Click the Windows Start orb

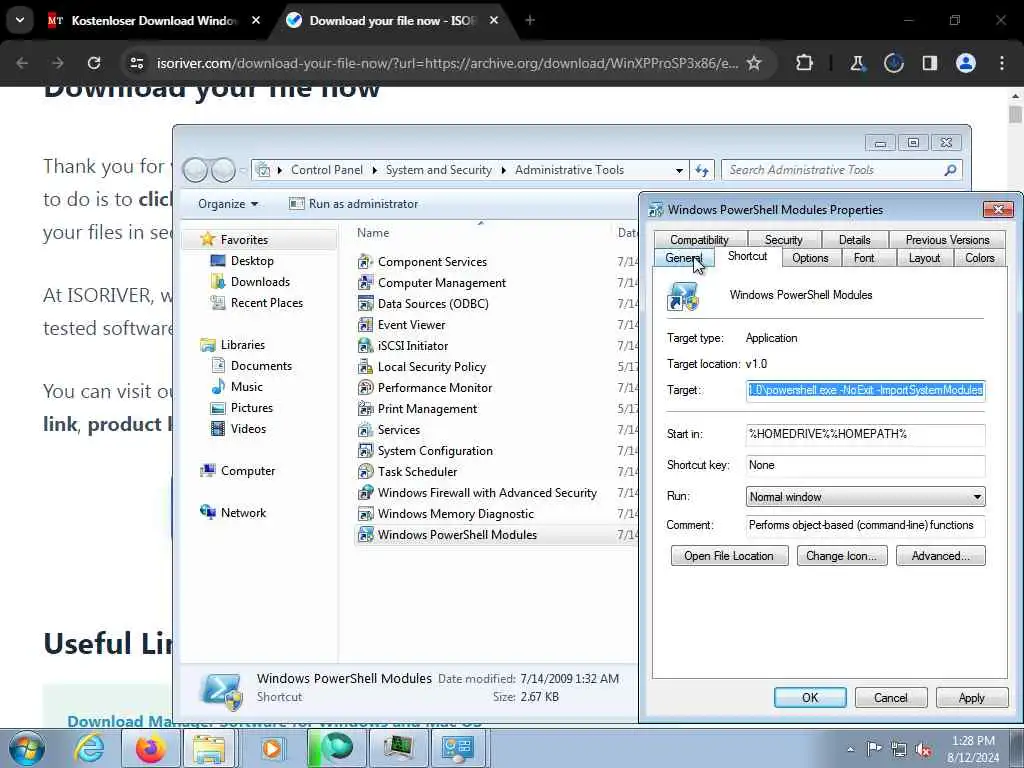(26, 748)
